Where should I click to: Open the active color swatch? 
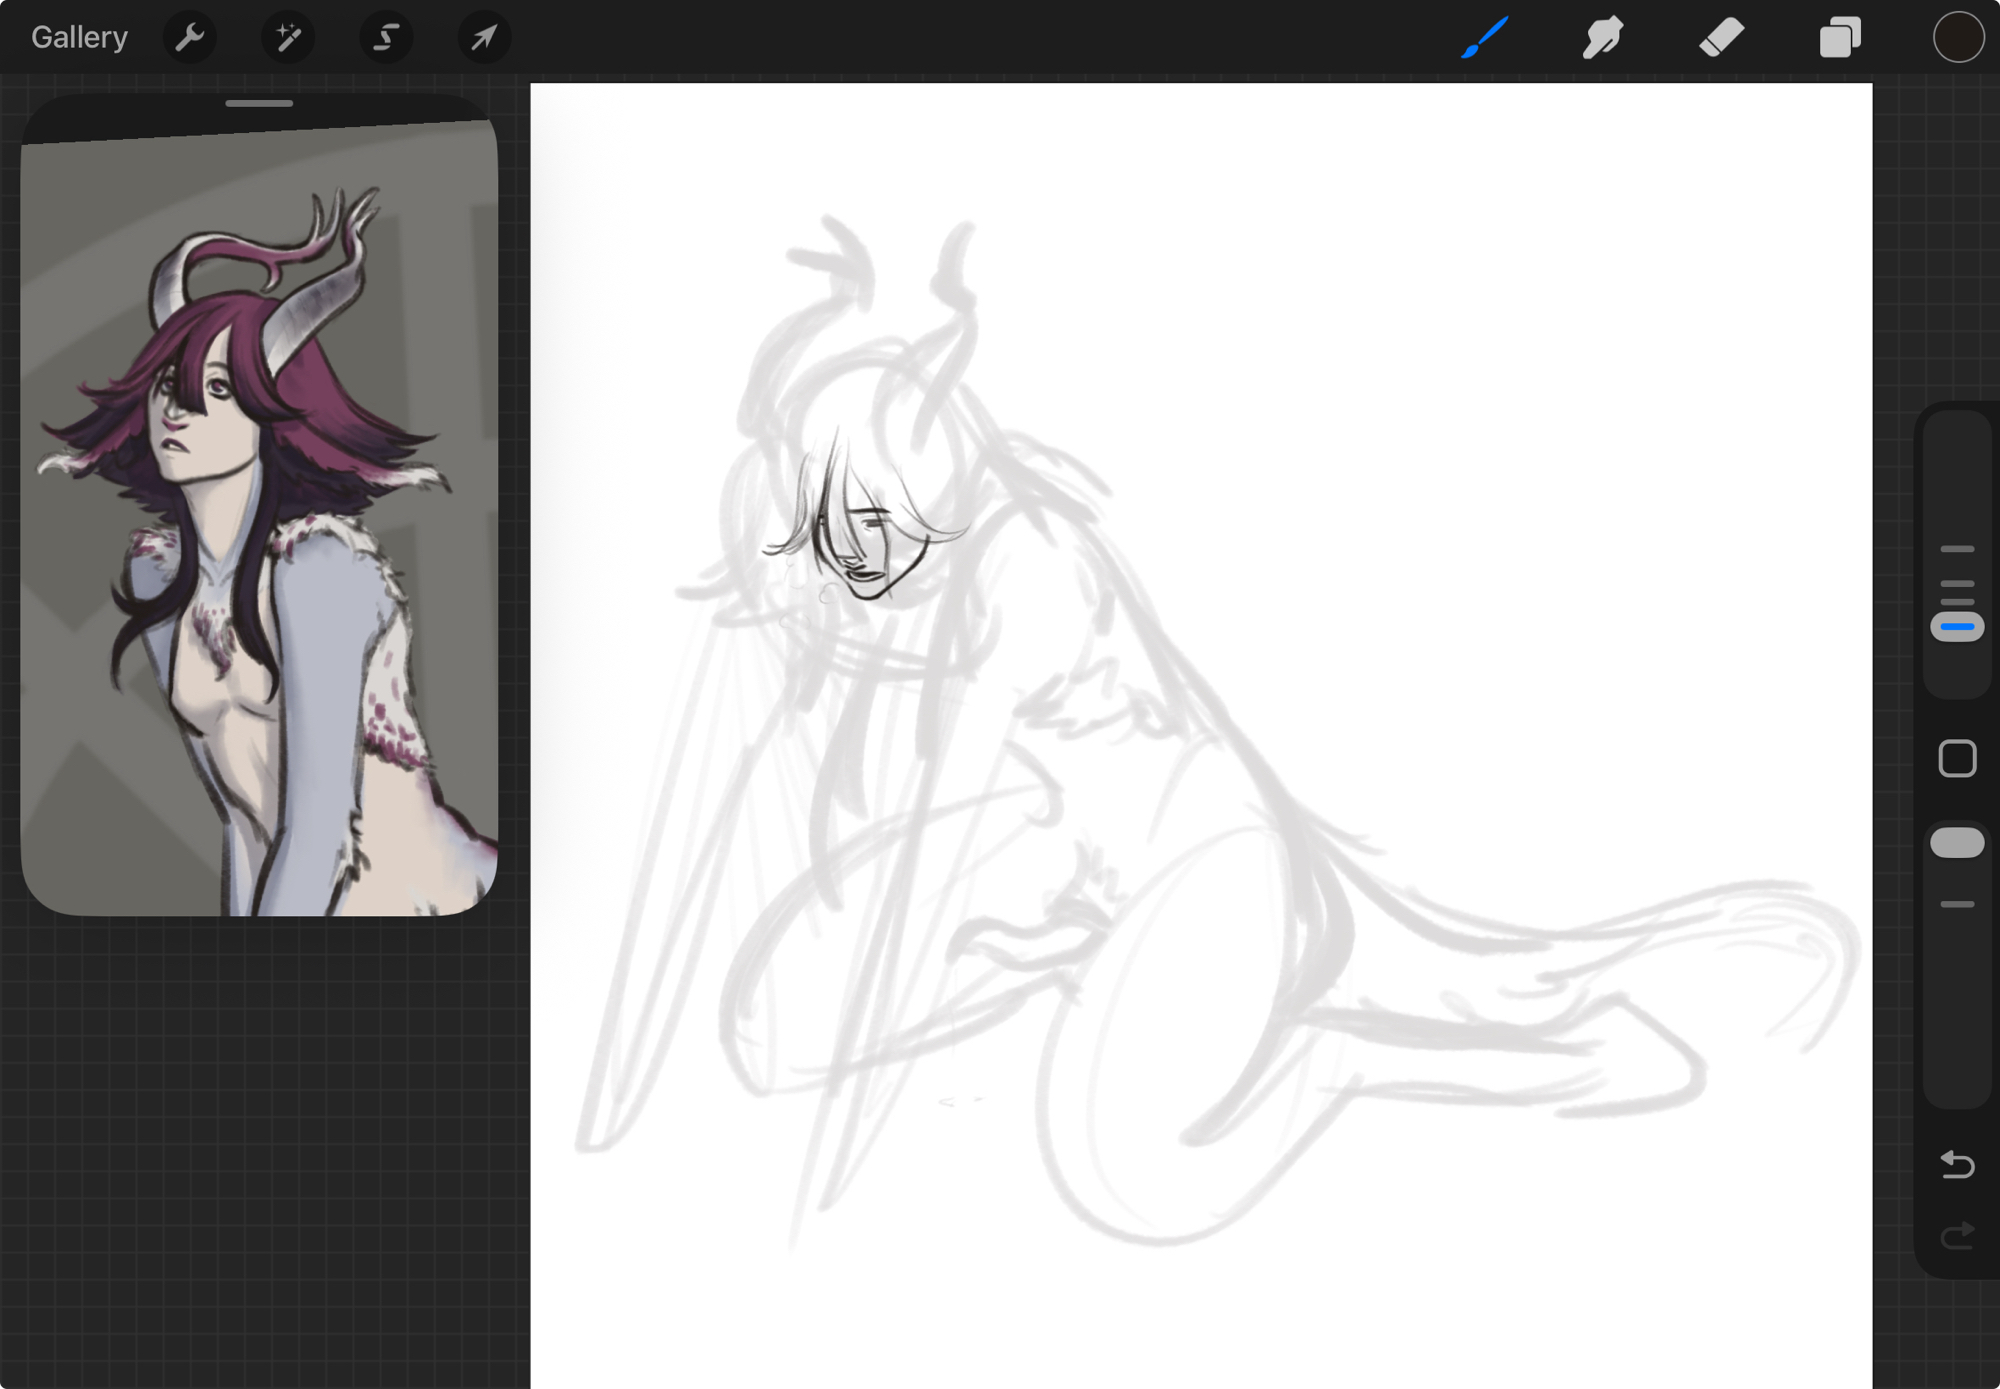(1957, 37)
